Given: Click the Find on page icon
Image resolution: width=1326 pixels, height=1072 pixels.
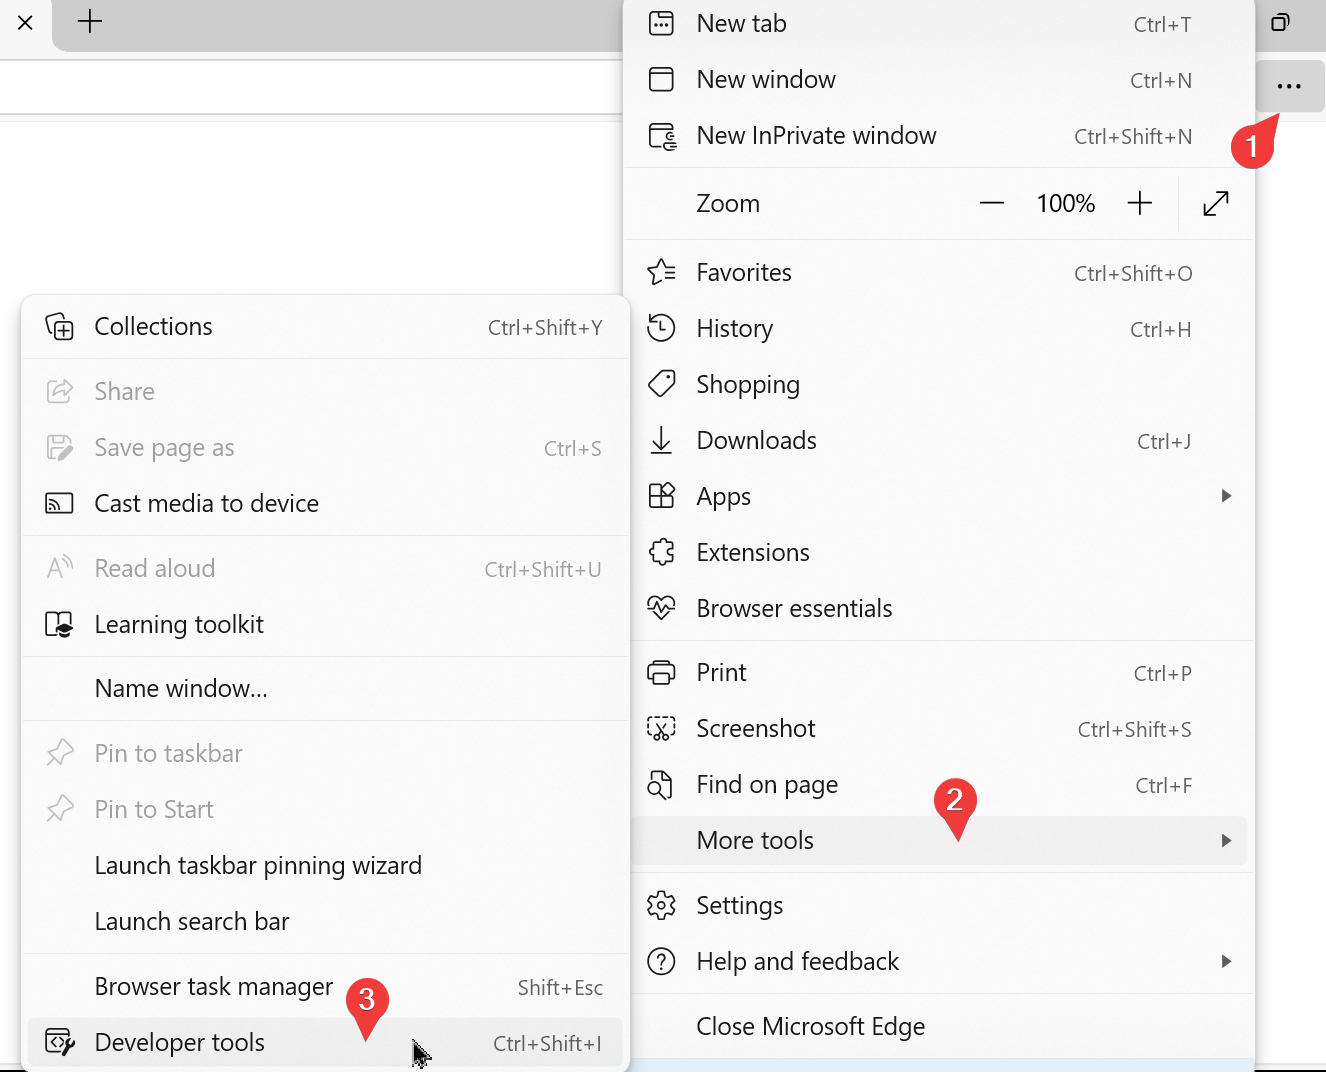Looking at the screenshot, I should point(660,785).
